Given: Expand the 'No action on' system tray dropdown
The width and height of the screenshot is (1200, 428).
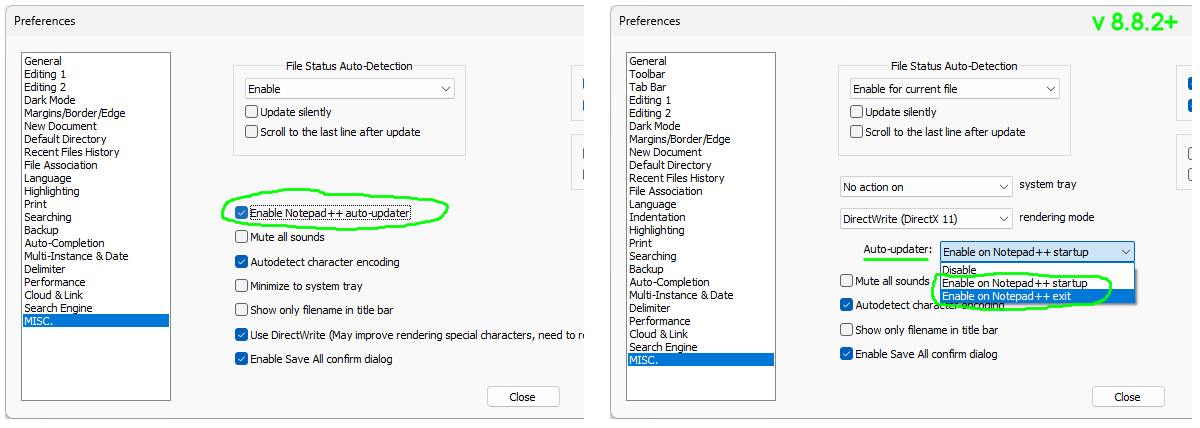Looking at the screenshot, I should (926, 187).
